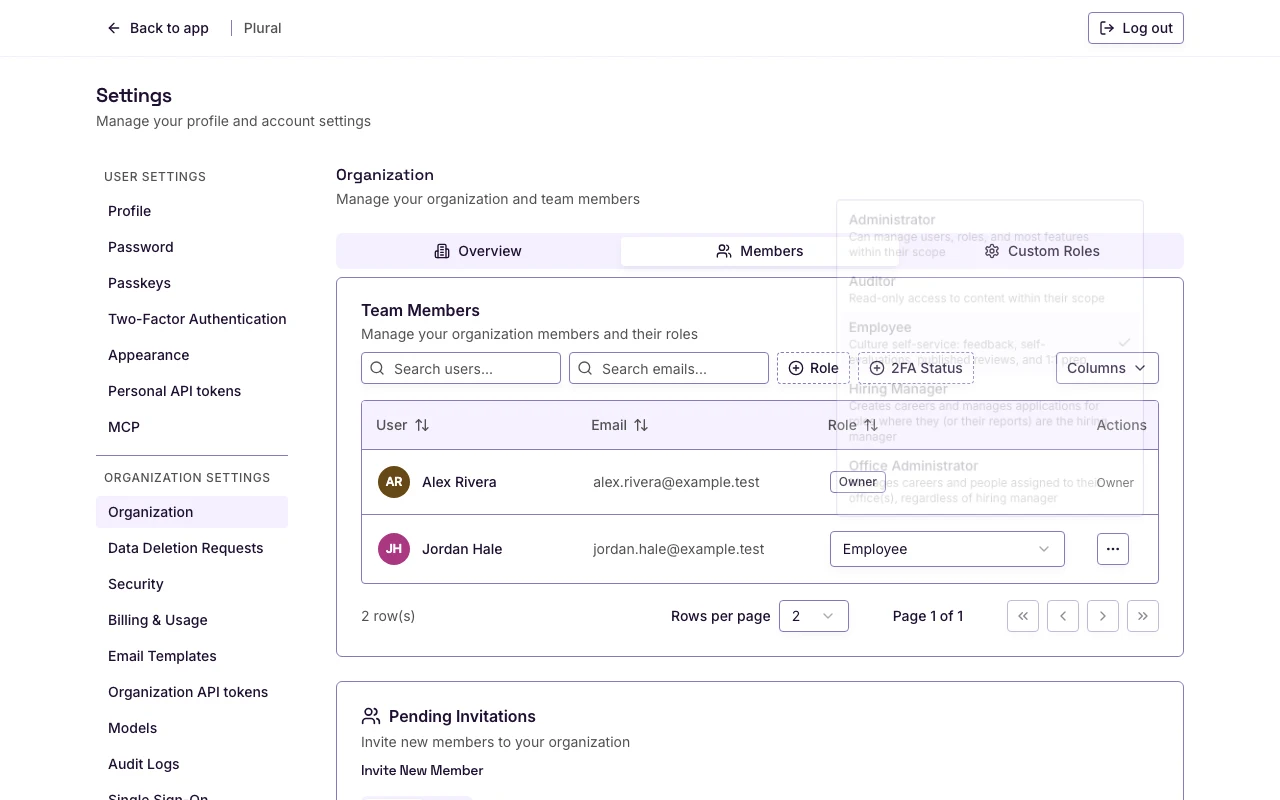Click the email alex.rivera@example.test
This screenshot has height=800, width=1280.
[x=676, y=482]
